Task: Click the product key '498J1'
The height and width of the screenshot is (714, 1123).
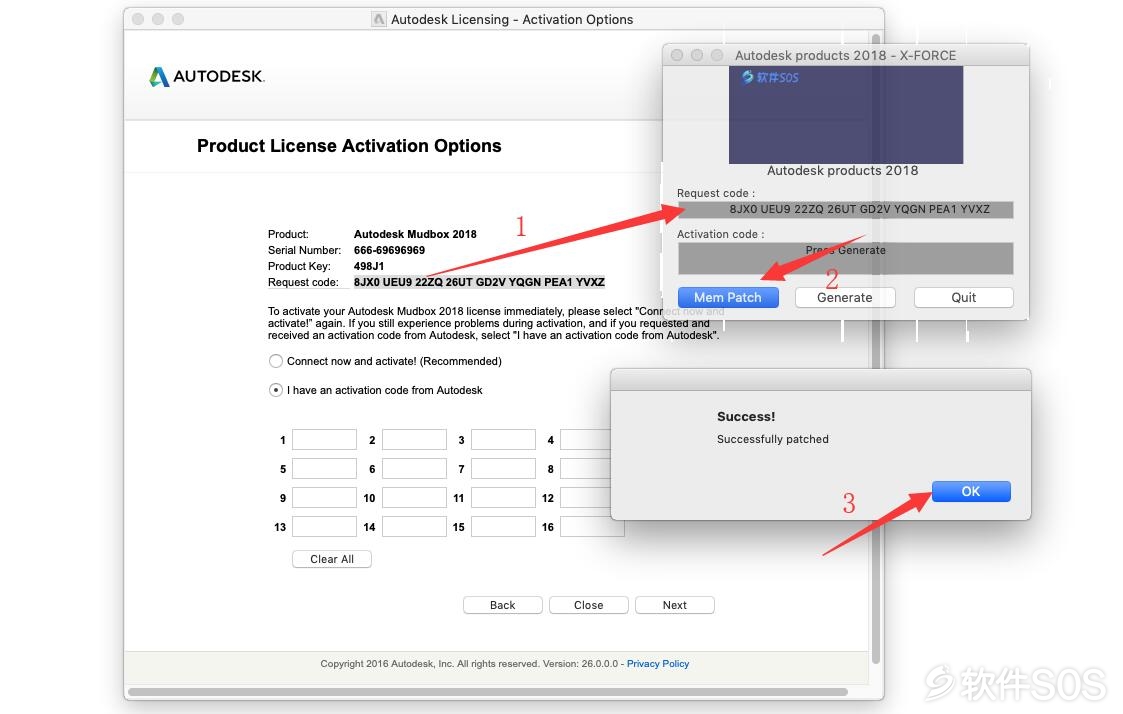Action: 369,266
